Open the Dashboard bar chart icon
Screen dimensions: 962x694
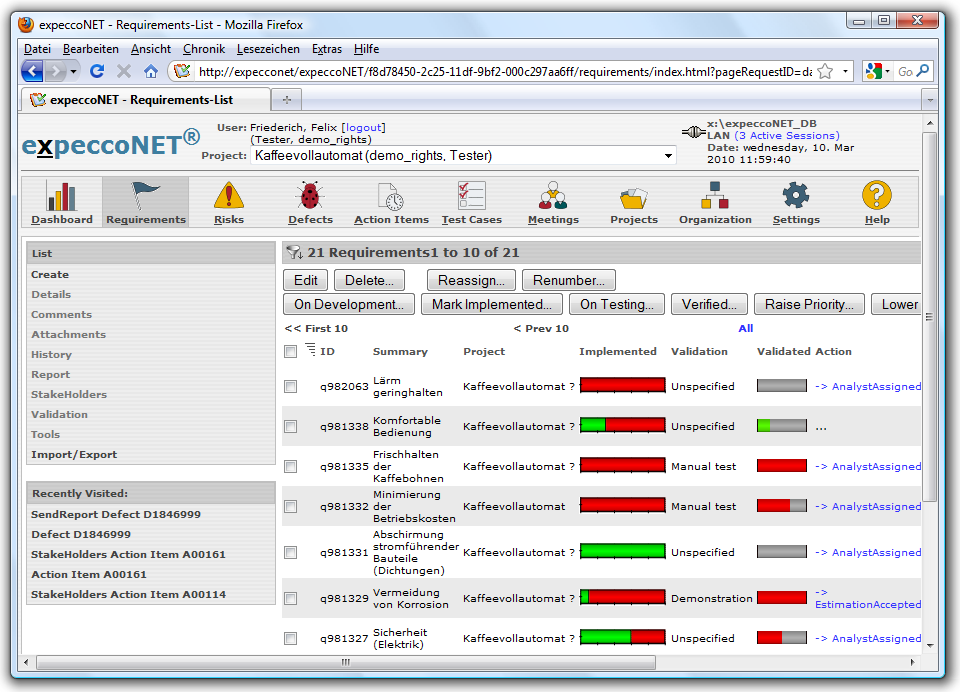61,196
